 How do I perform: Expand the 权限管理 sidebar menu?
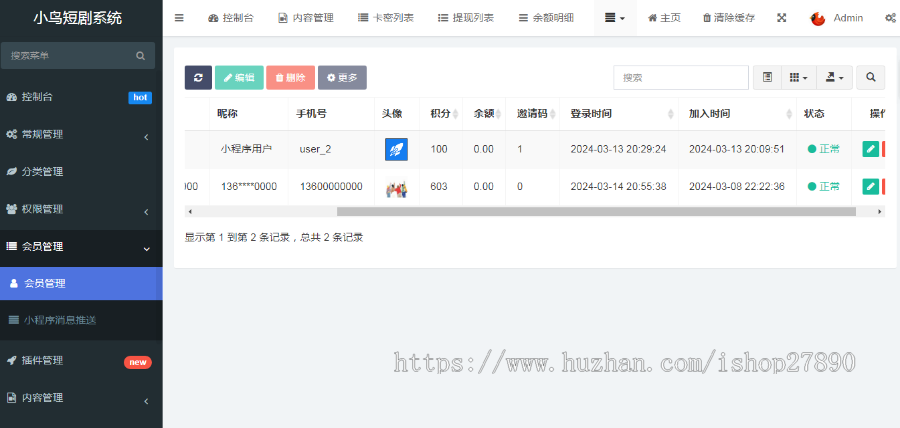(81, 209)
